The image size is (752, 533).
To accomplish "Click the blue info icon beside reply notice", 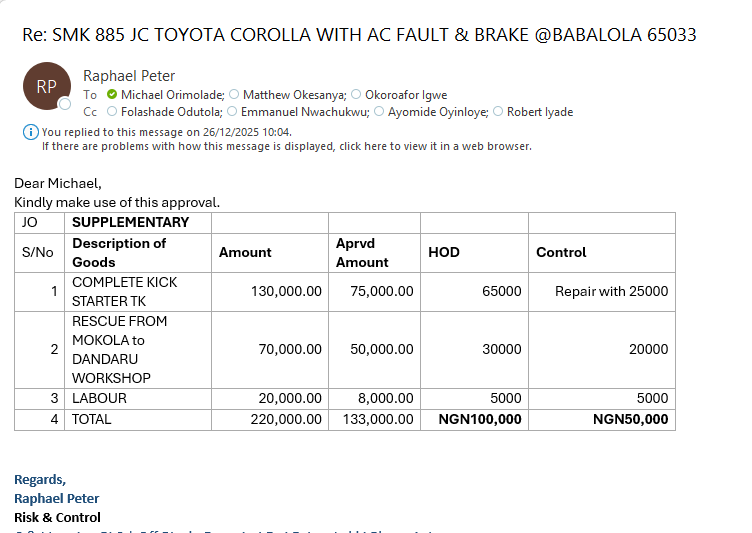I will pos(31,132).
